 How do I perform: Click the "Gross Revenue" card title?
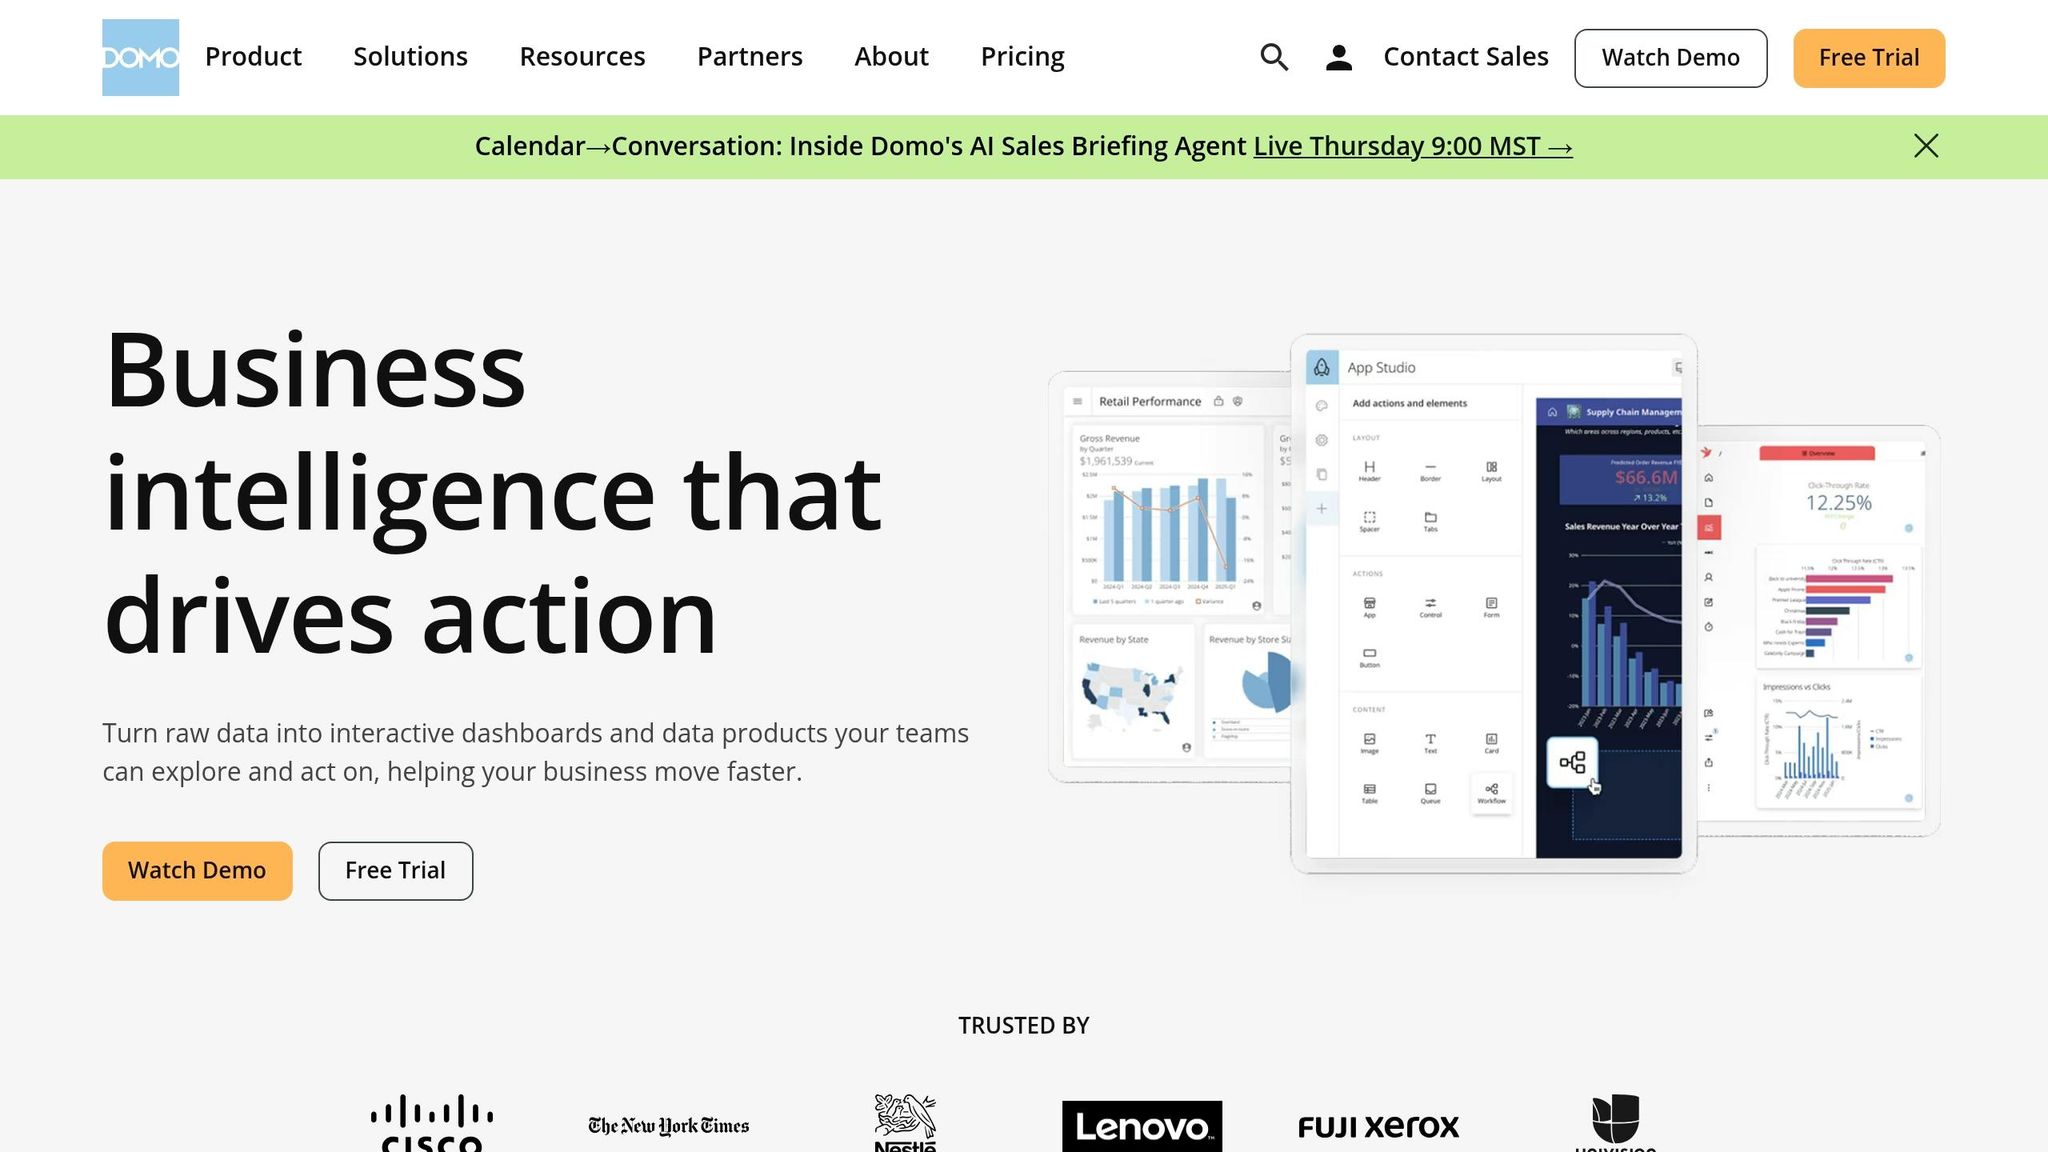pos(1109,438)
